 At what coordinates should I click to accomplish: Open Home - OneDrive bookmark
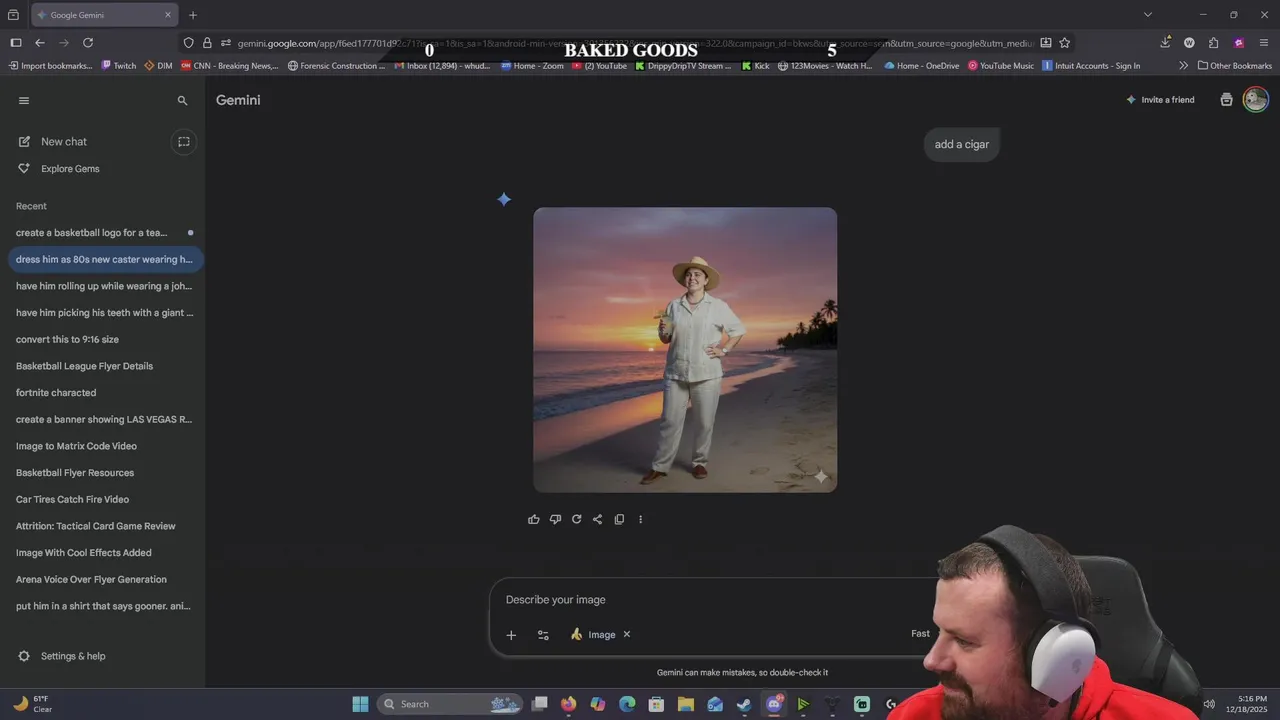point(922,66)
